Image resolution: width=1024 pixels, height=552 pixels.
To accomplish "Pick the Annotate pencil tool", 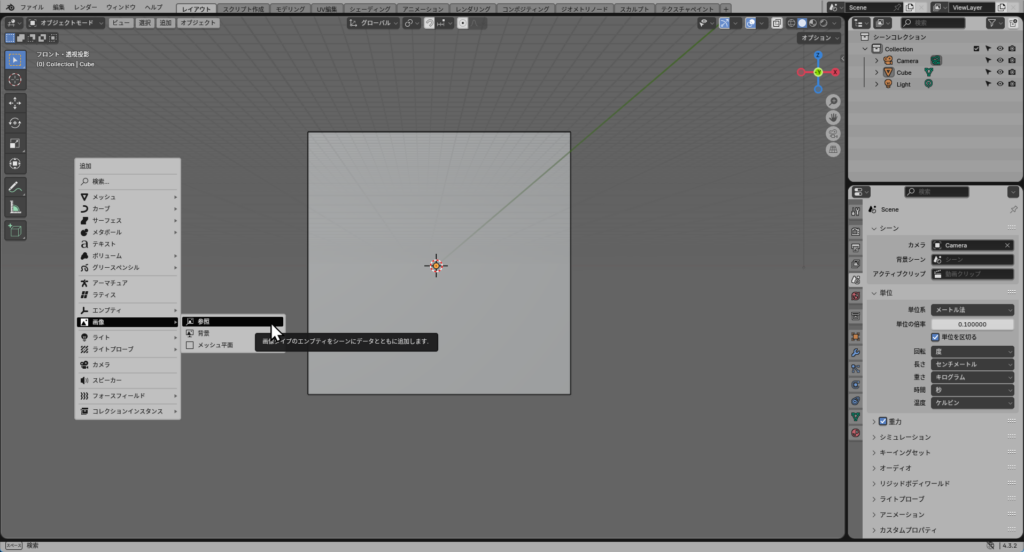I will tap(16, 187).
